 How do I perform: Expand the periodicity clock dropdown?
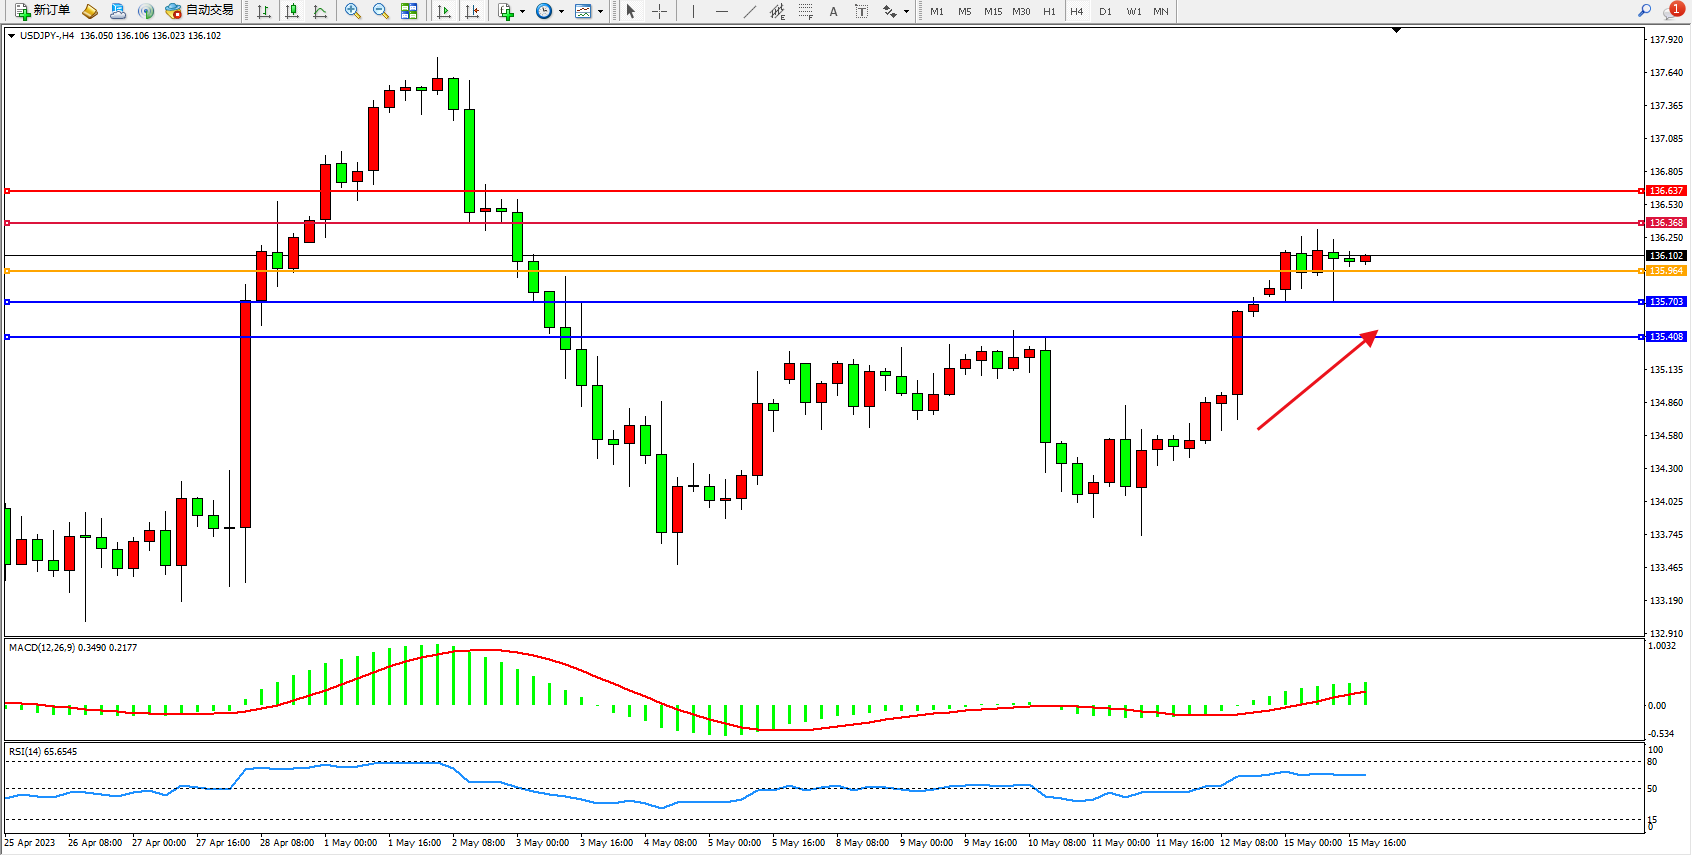561,11
